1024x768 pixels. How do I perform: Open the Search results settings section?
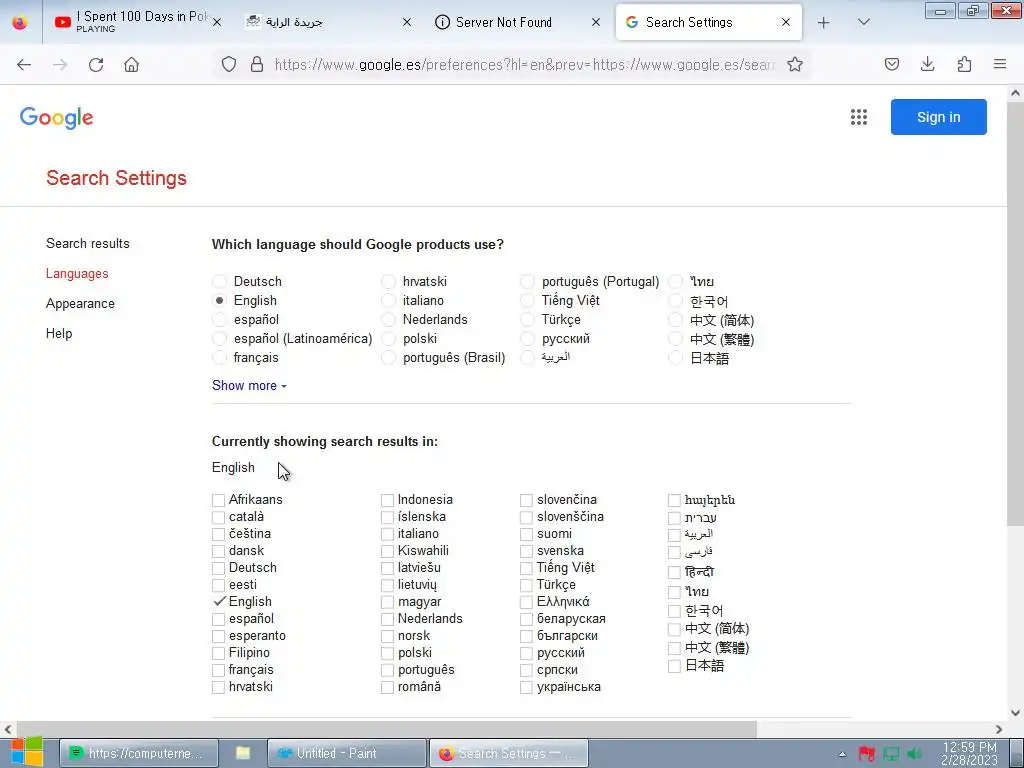pos(88,244)
